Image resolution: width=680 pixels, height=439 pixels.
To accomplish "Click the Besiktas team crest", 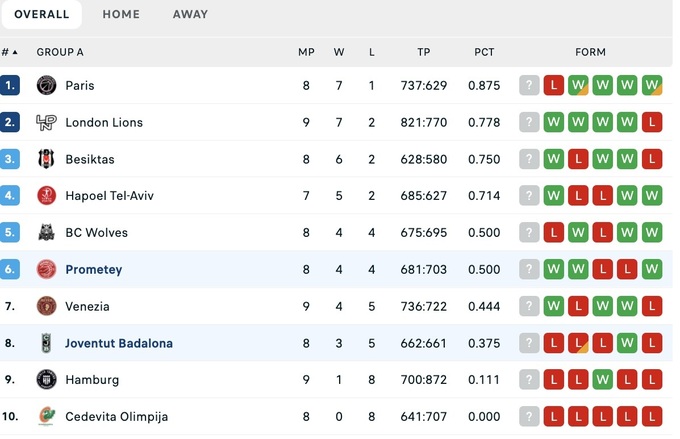I will [46, 160].
